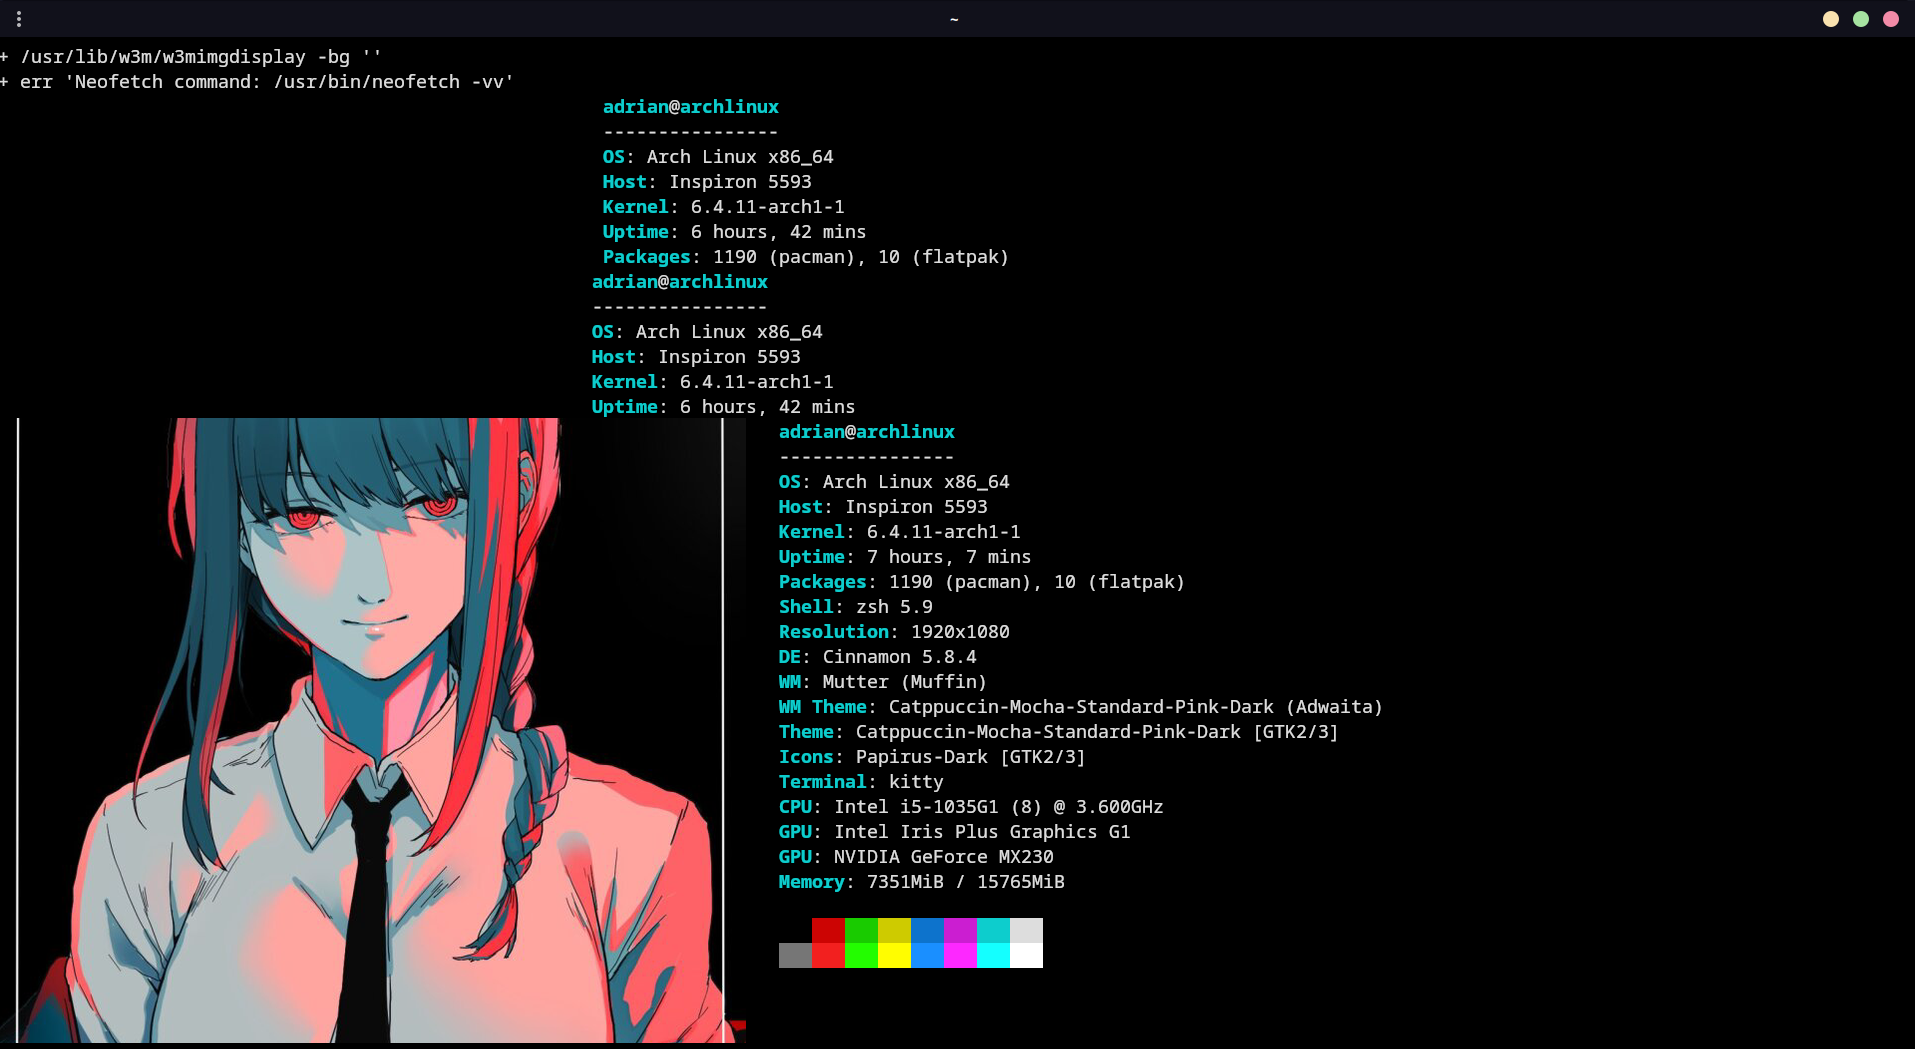Select the Memory usage 7351MiB line

click(x=920, y=882)
